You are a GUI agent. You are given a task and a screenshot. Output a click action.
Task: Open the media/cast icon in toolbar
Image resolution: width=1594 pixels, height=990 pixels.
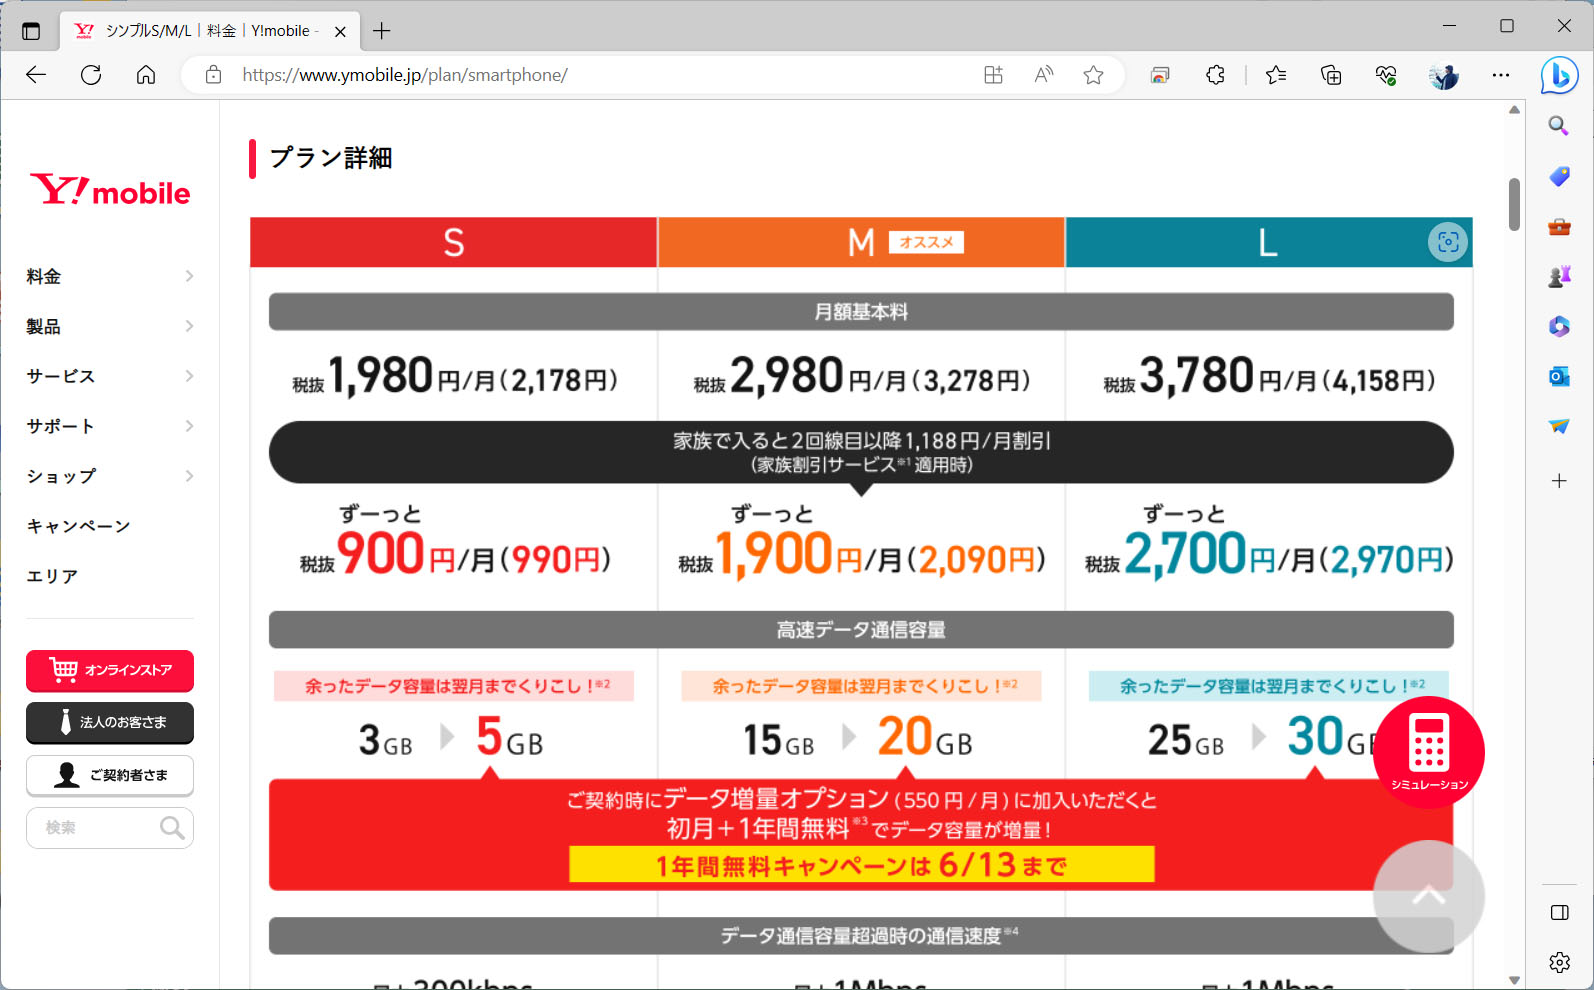click(1160, 75)
